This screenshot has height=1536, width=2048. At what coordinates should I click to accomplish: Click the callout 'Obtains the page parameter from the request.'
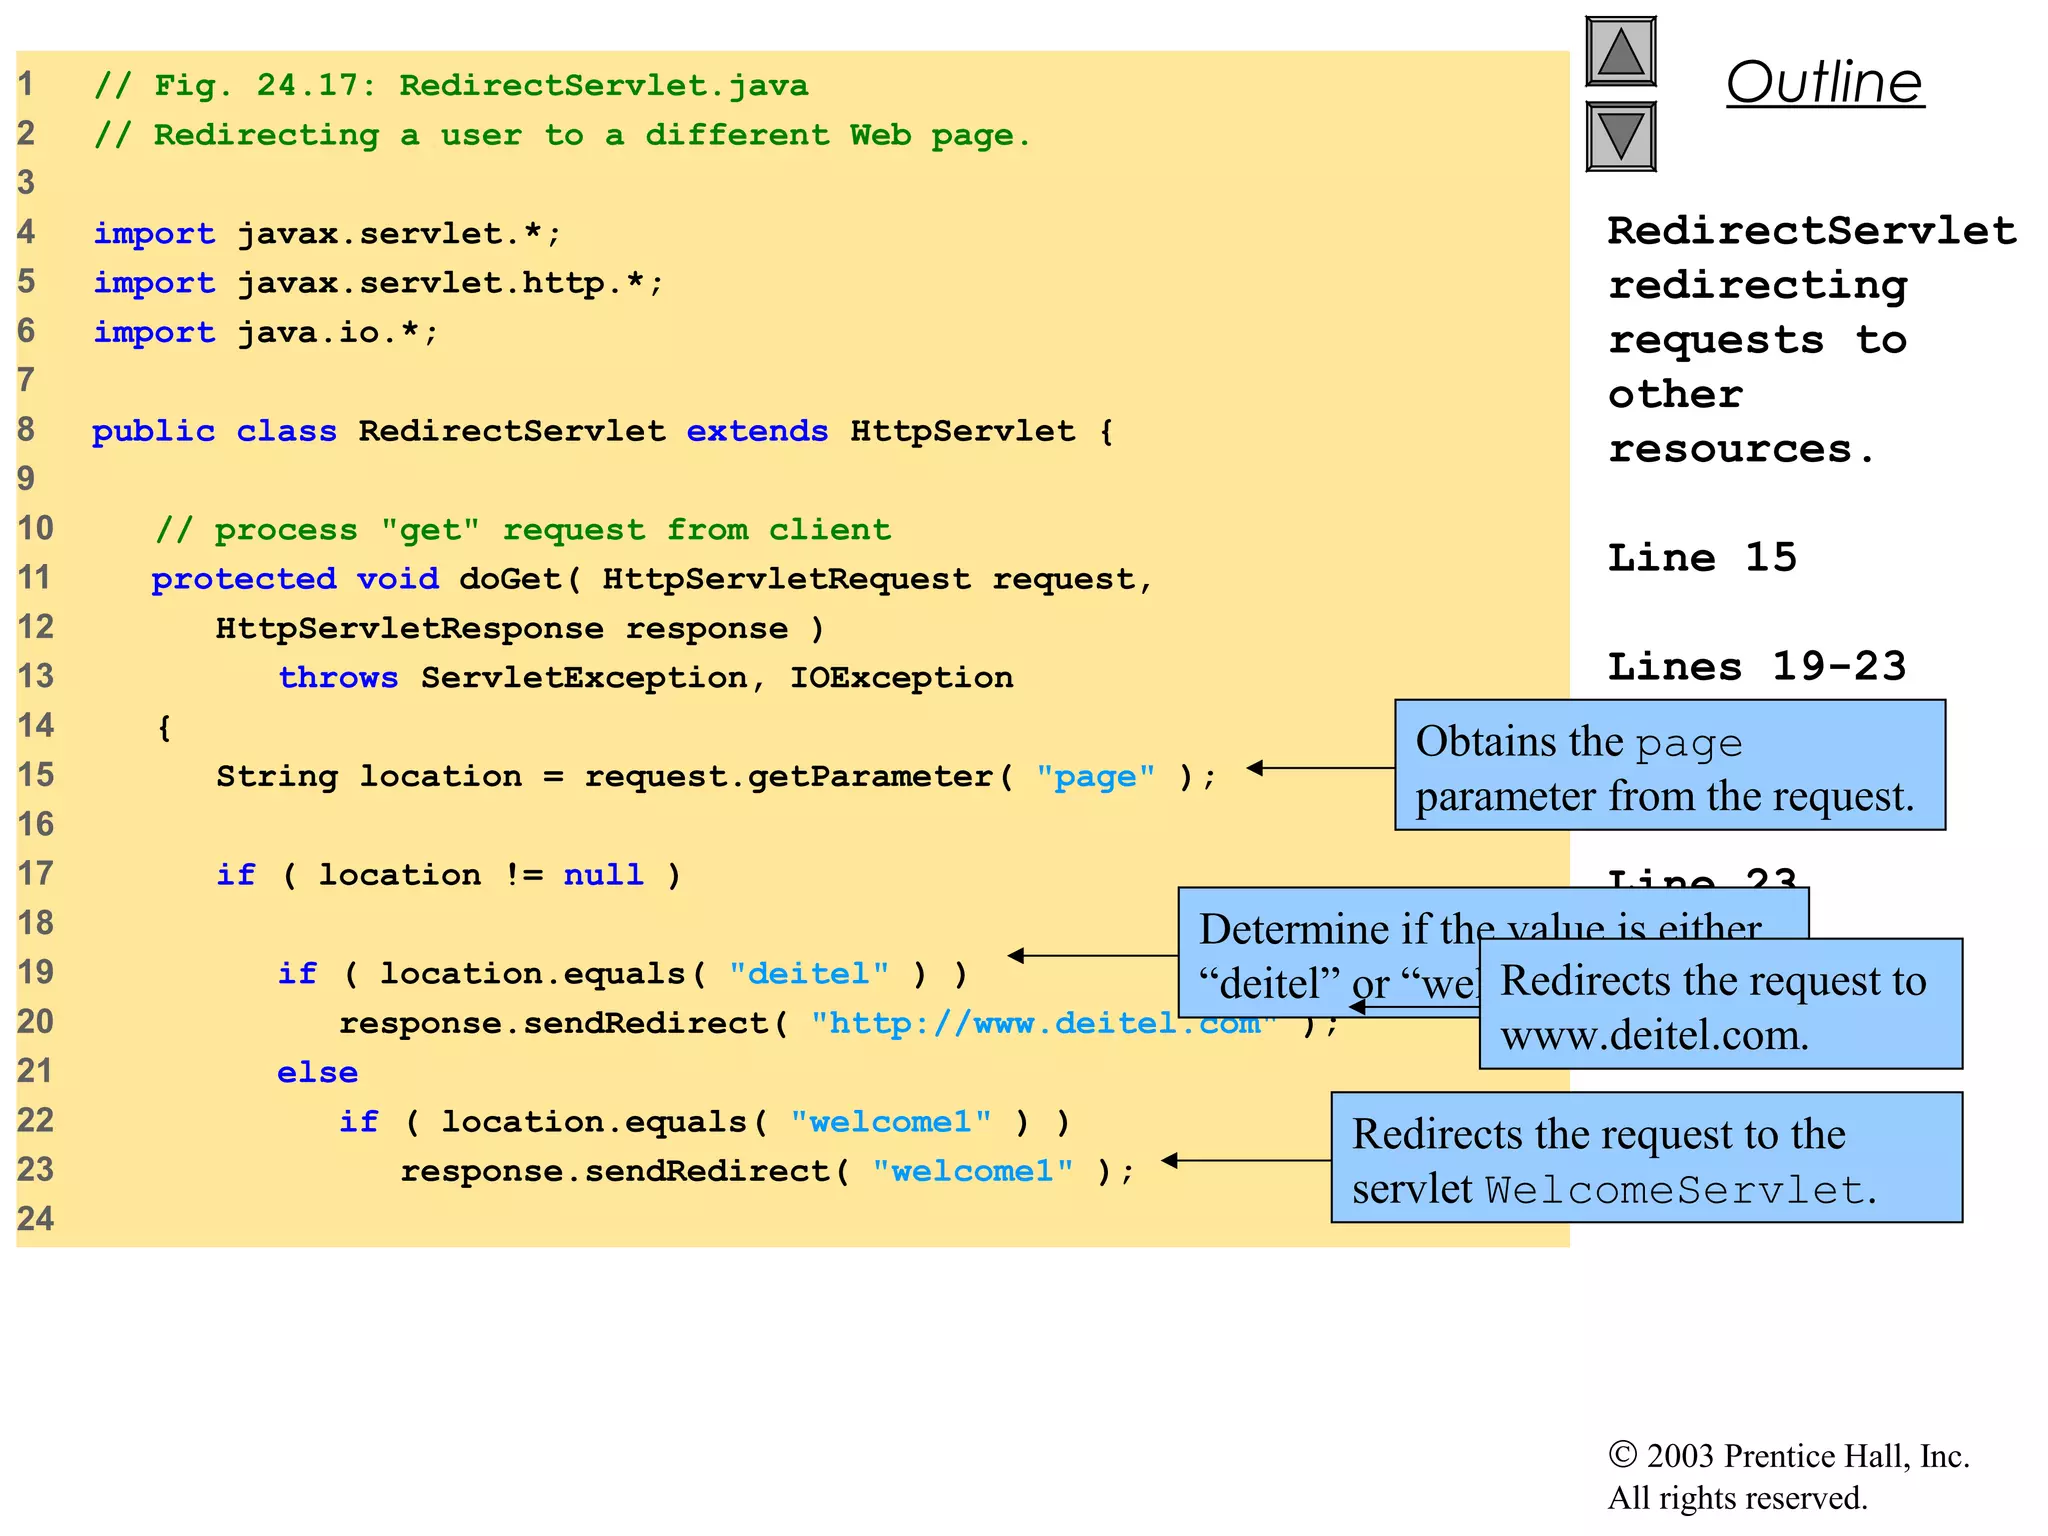point(1670,765)
